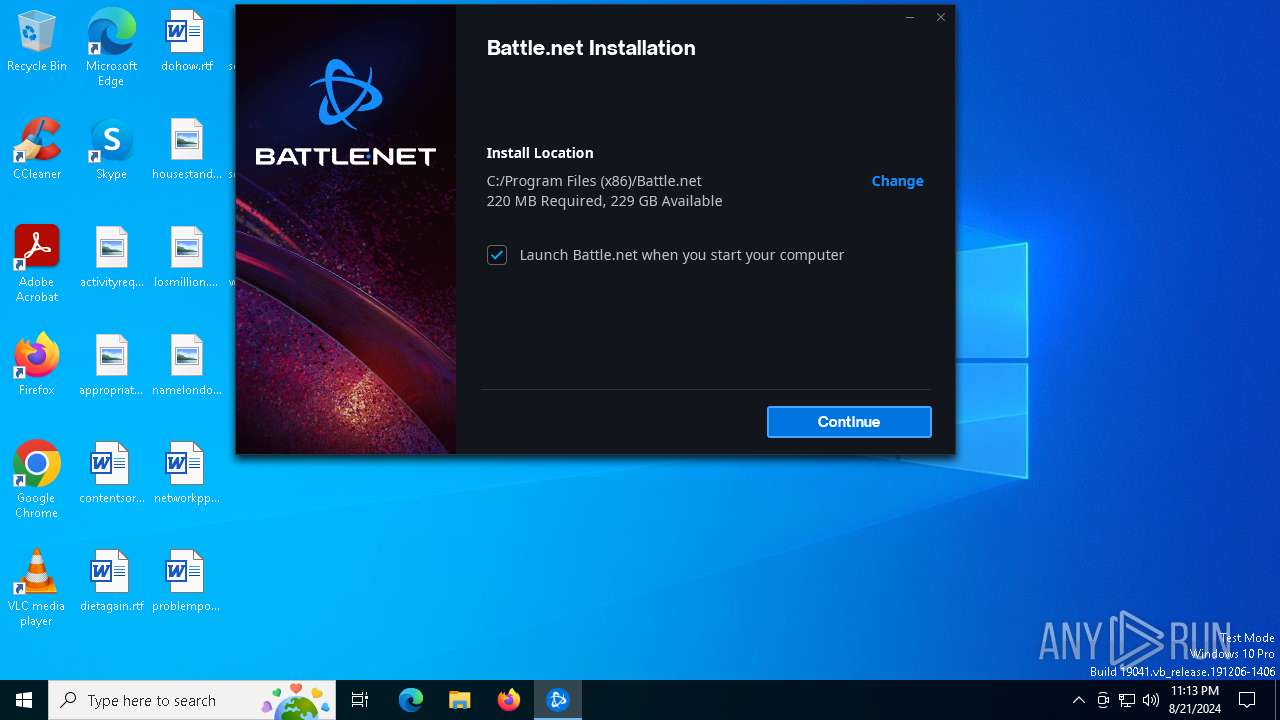The height and width of the screenshot is (720, 1280).
Task: Select networkpp Word document on desktop
Action: coord(186,474)
